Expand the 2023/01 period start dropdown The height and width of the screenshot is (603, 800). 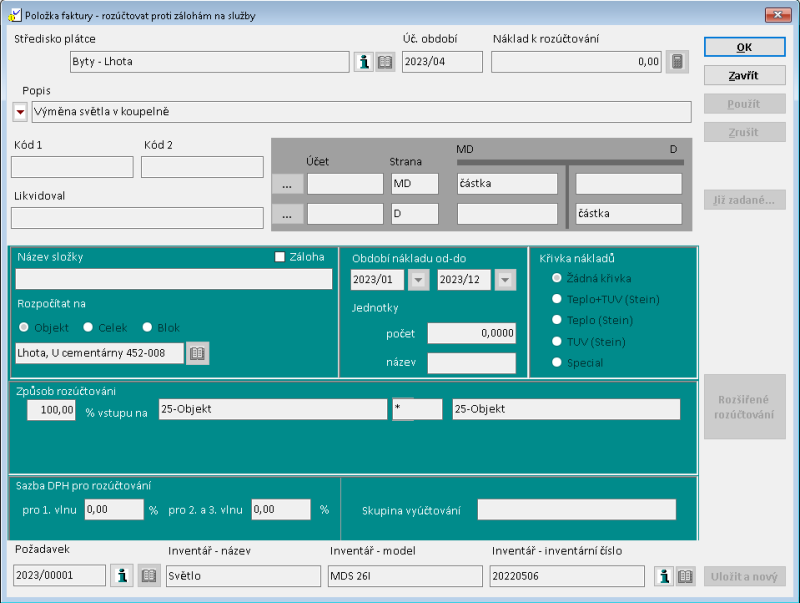click(418, 280)
